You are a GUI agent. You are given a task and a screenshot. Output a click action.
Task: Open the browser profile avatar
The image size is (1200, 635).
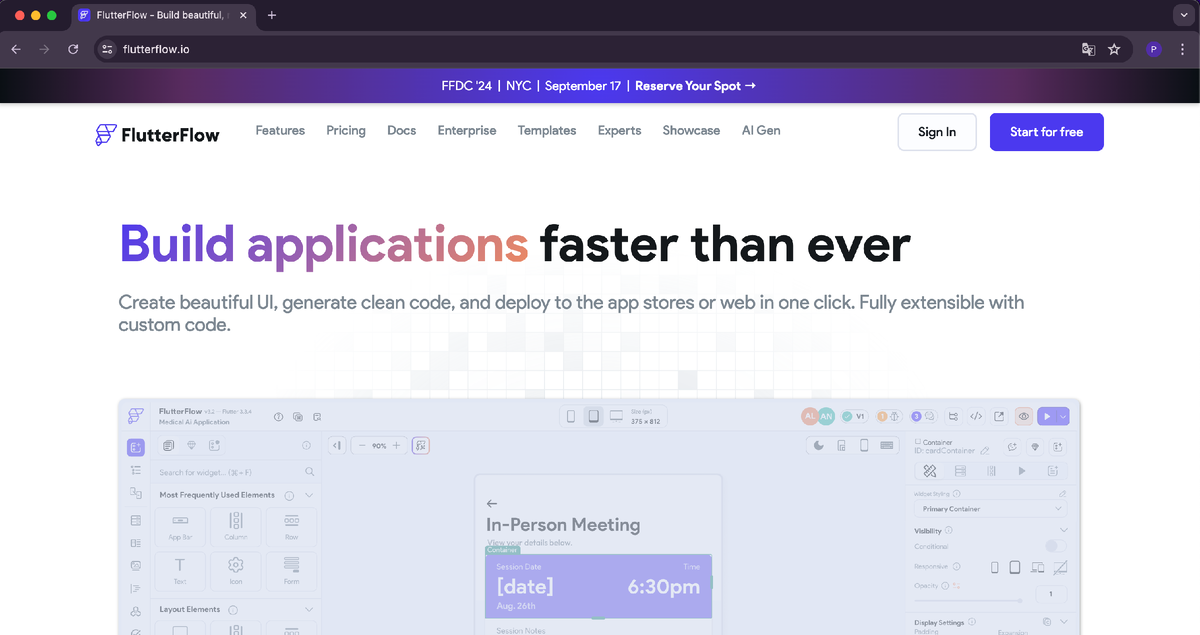(x=1154, y=49)
